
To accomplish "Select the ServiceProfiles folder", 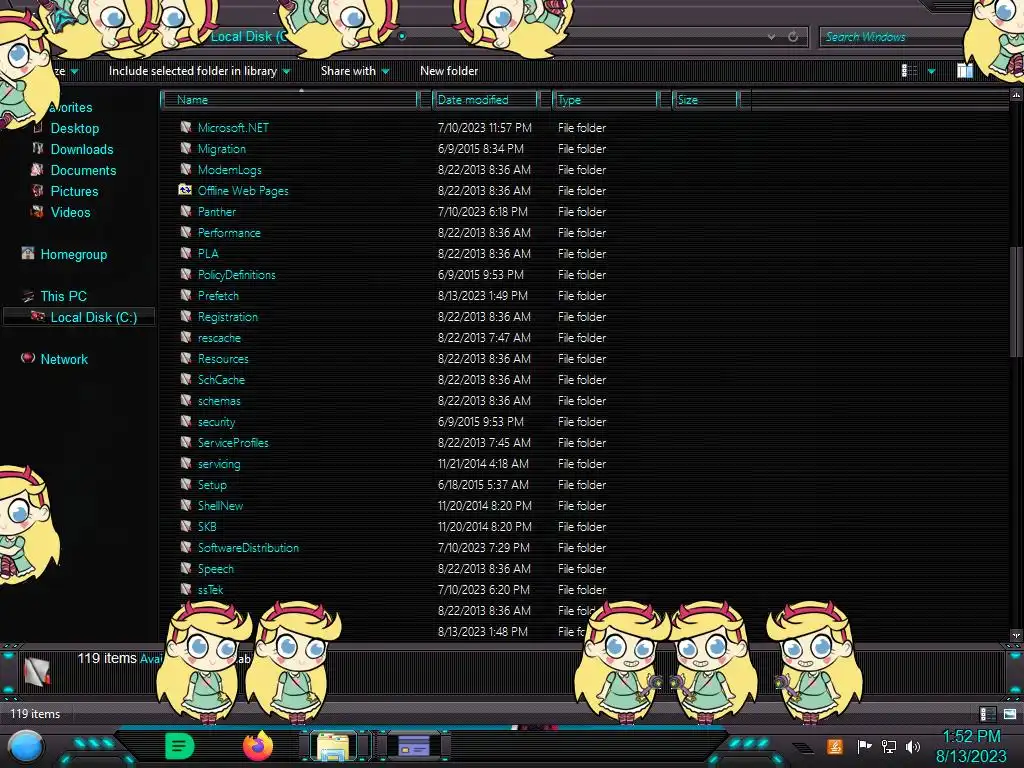I will [232, 443].
